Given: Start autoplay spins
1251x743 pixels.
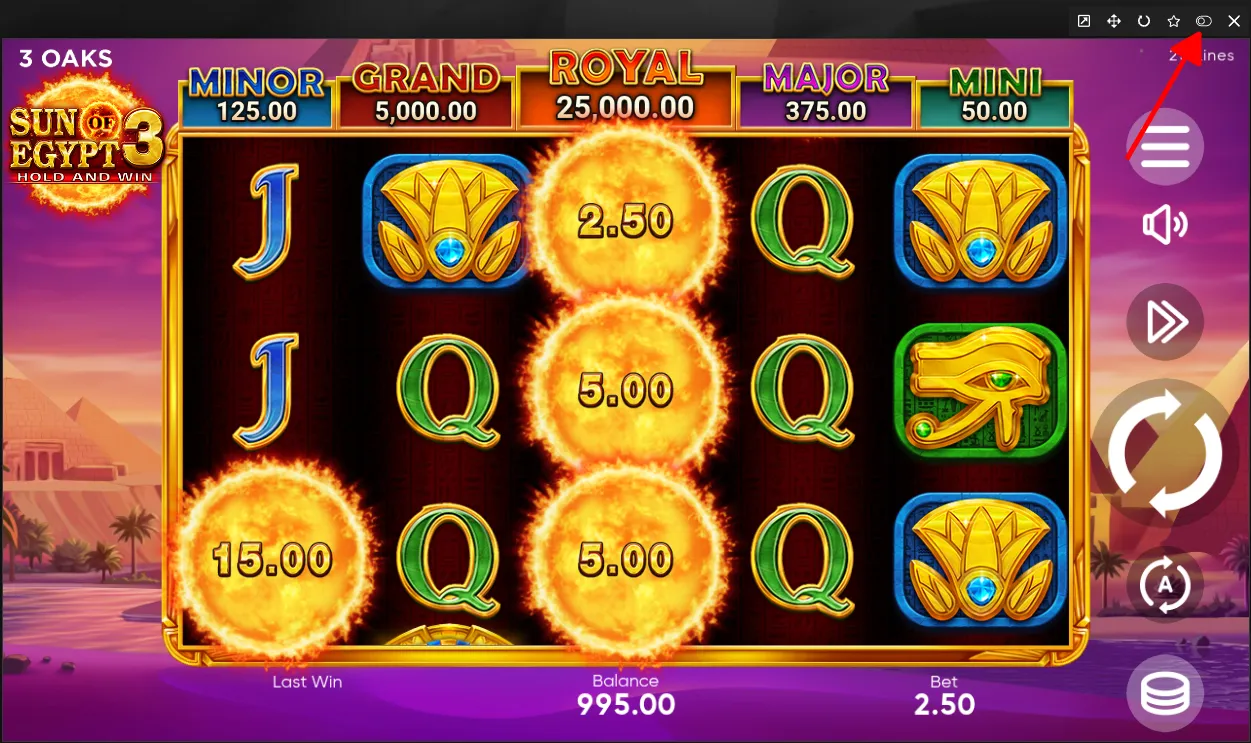Looking at the screenshot, I should (1165, 585).
